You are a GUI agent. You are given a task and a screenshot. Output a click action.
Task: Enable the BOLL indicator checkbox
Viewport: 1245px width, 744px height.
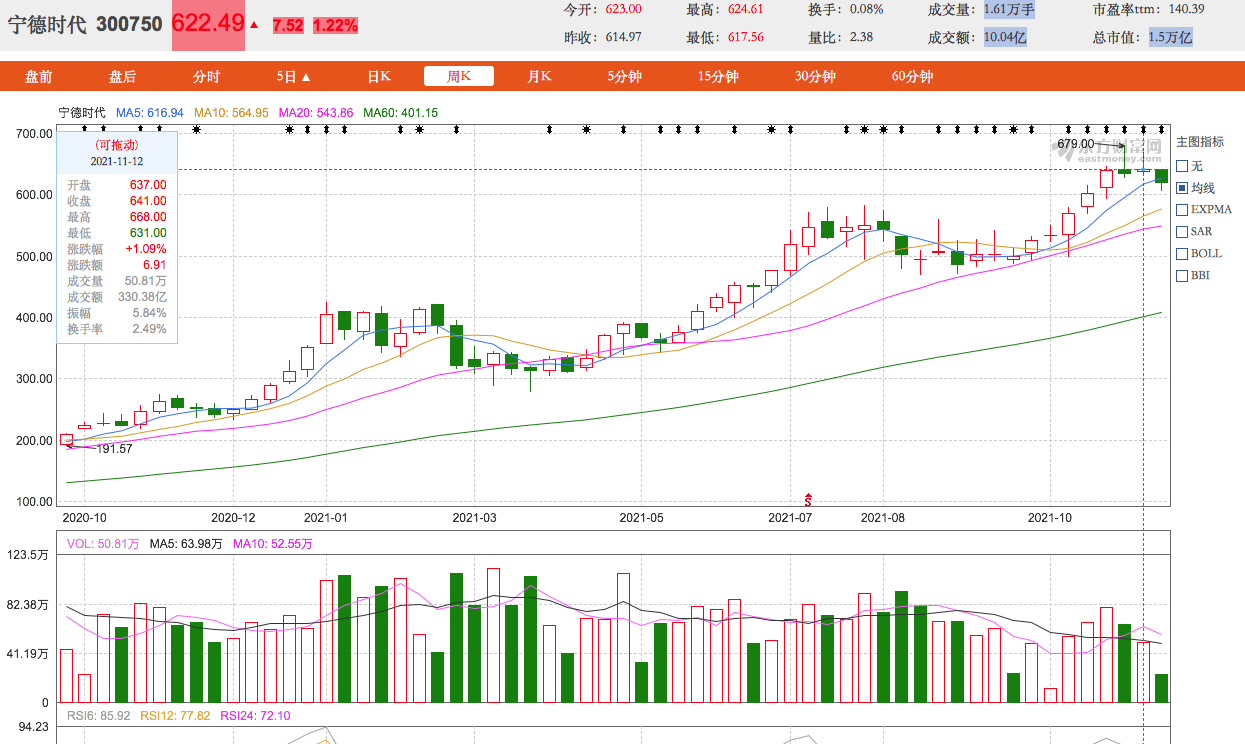[x=1183, y=254]
